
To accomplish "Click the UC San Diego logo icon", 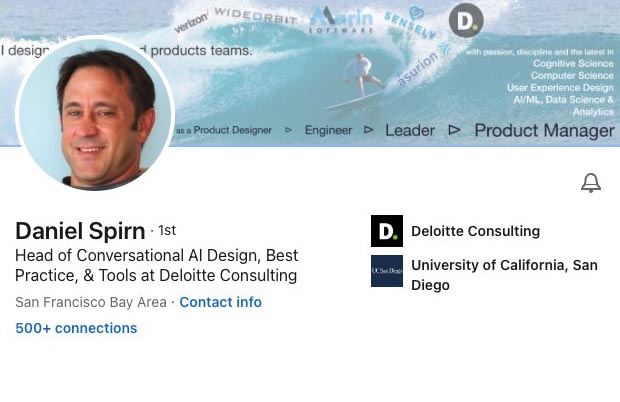I will [x=387, y=271].
